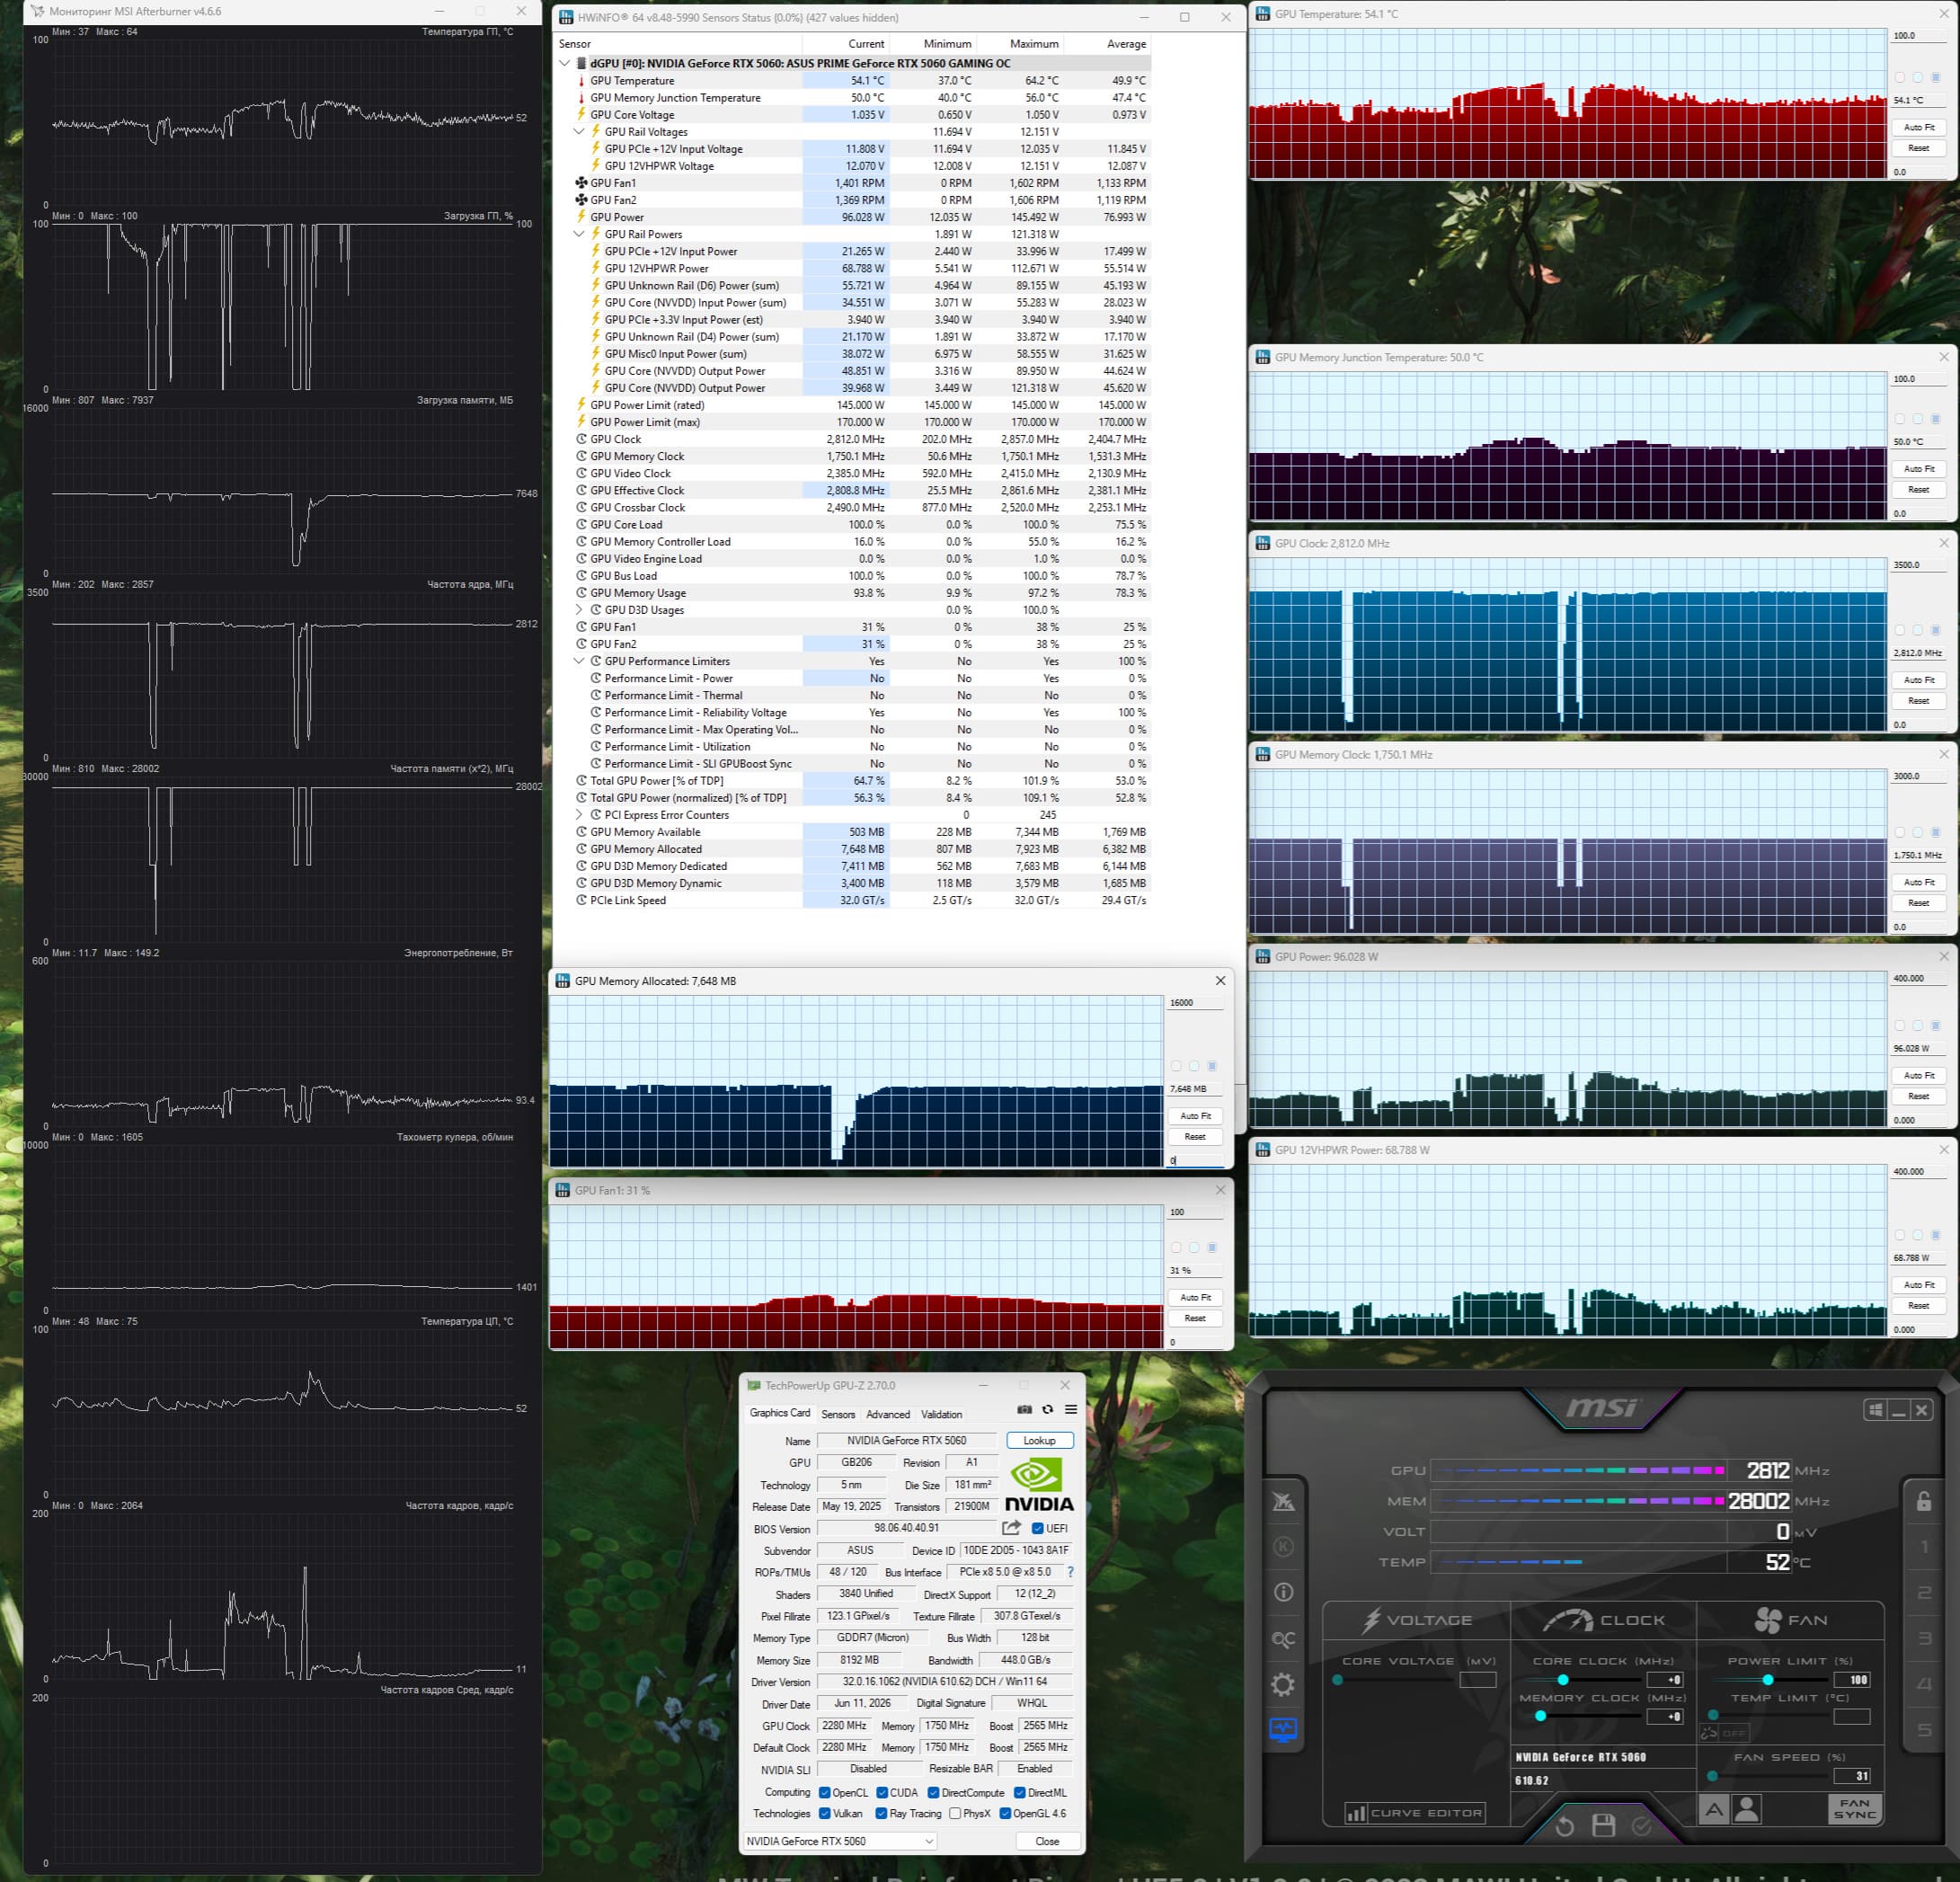Click the Fan Speed percent value field
The width and height of the screenshot is (1960, 1882).
(1852, 1776)
